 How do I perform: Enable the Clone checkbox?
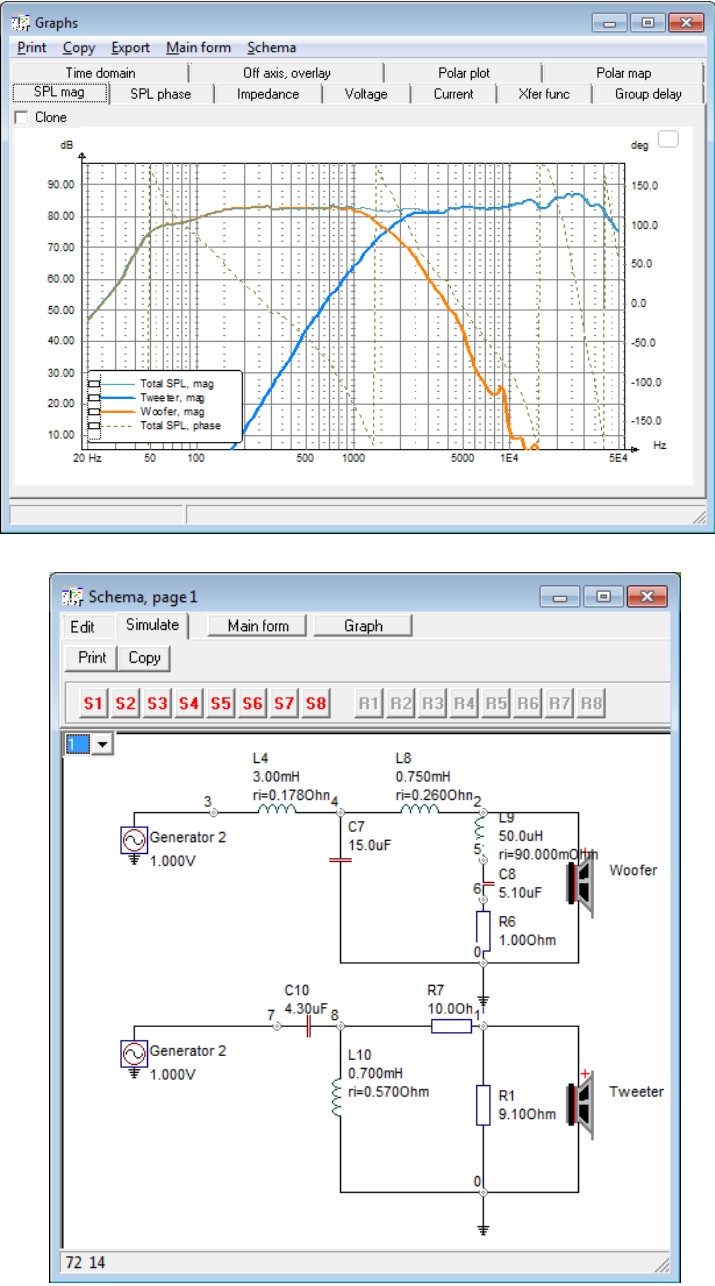[22, 117]
